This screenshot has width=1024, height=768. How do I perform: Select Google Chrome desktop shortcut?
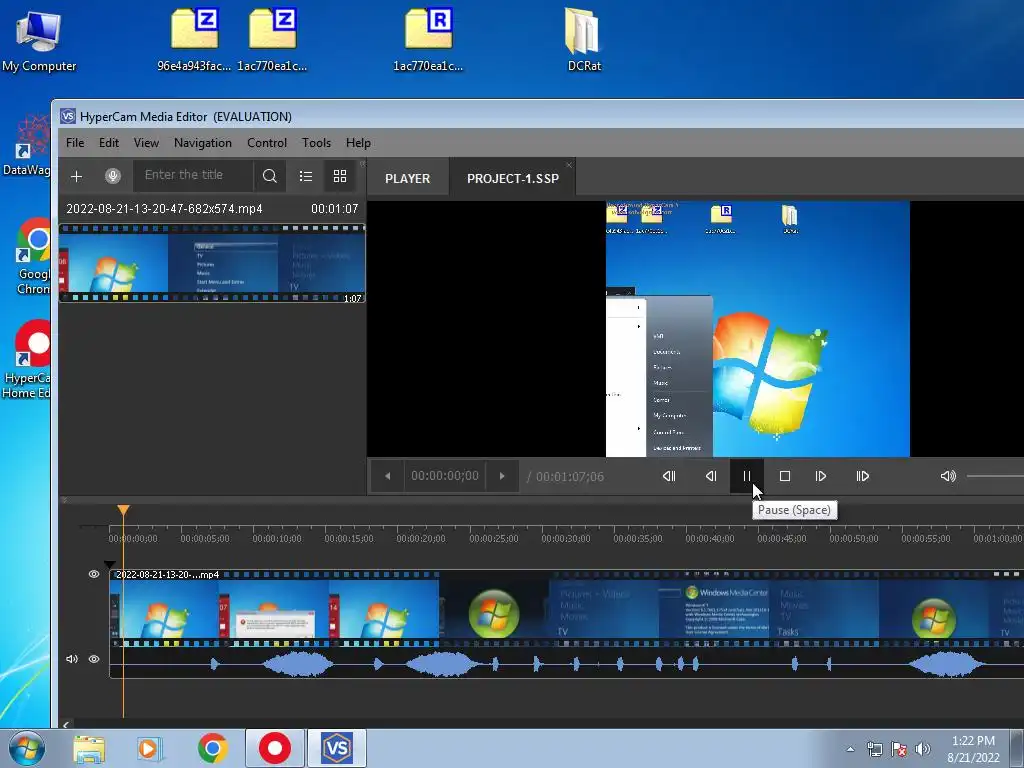point(31,257)
